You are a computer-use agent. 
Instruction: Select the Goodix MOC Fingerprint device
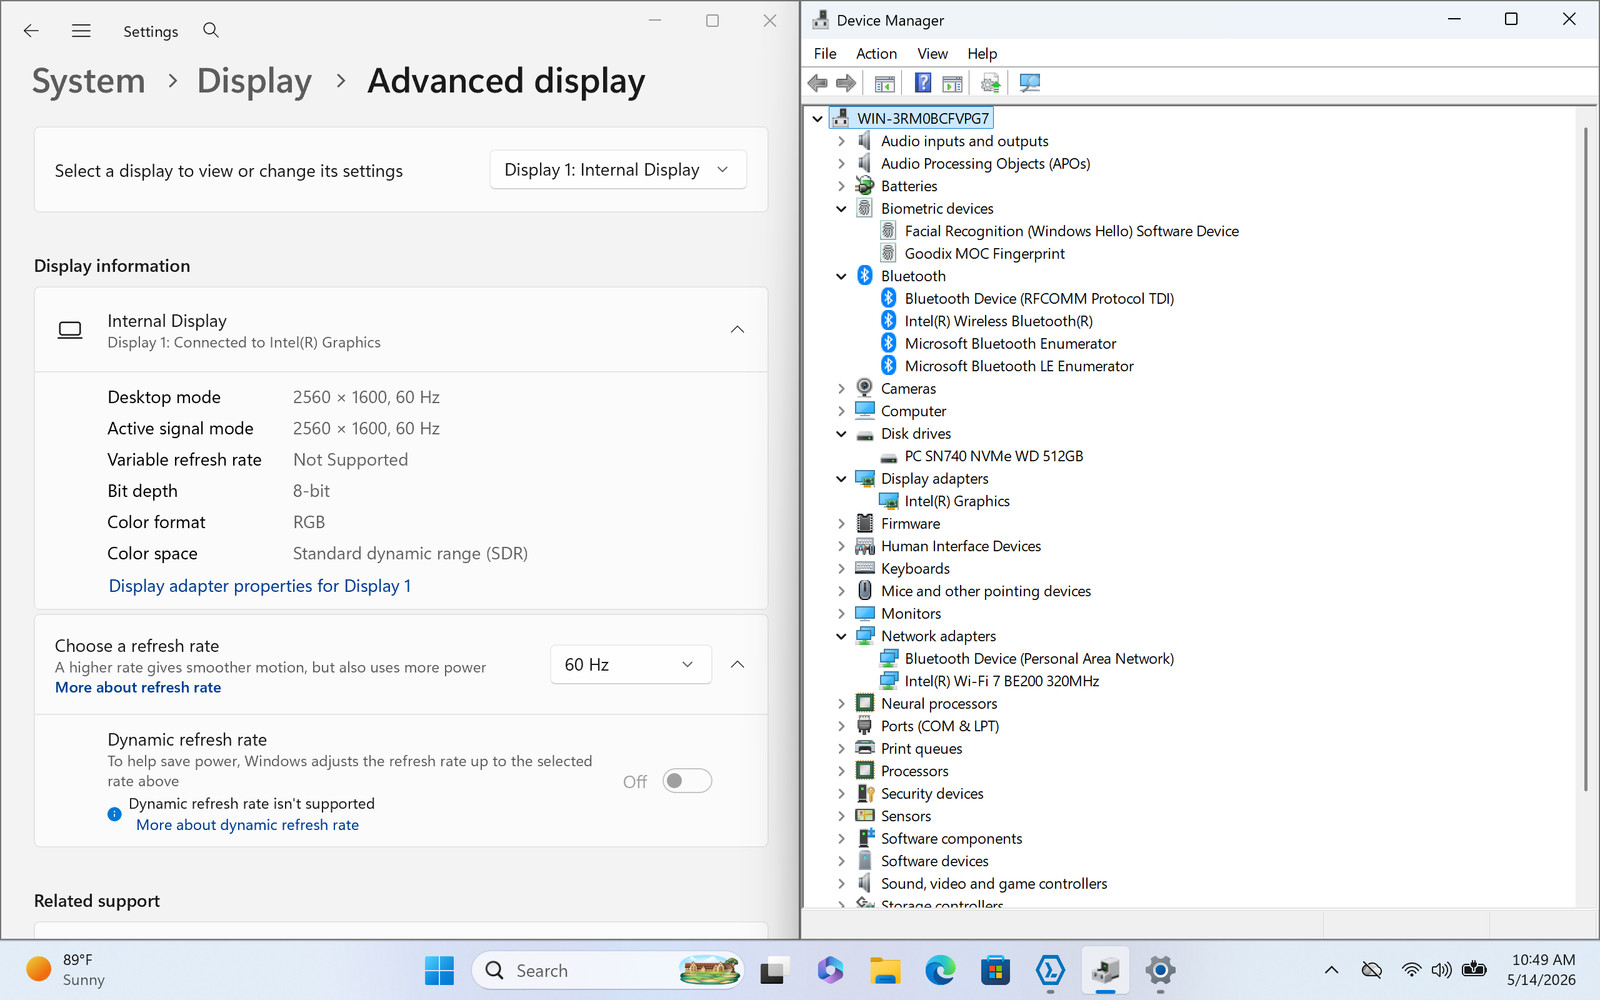(984, 254)
